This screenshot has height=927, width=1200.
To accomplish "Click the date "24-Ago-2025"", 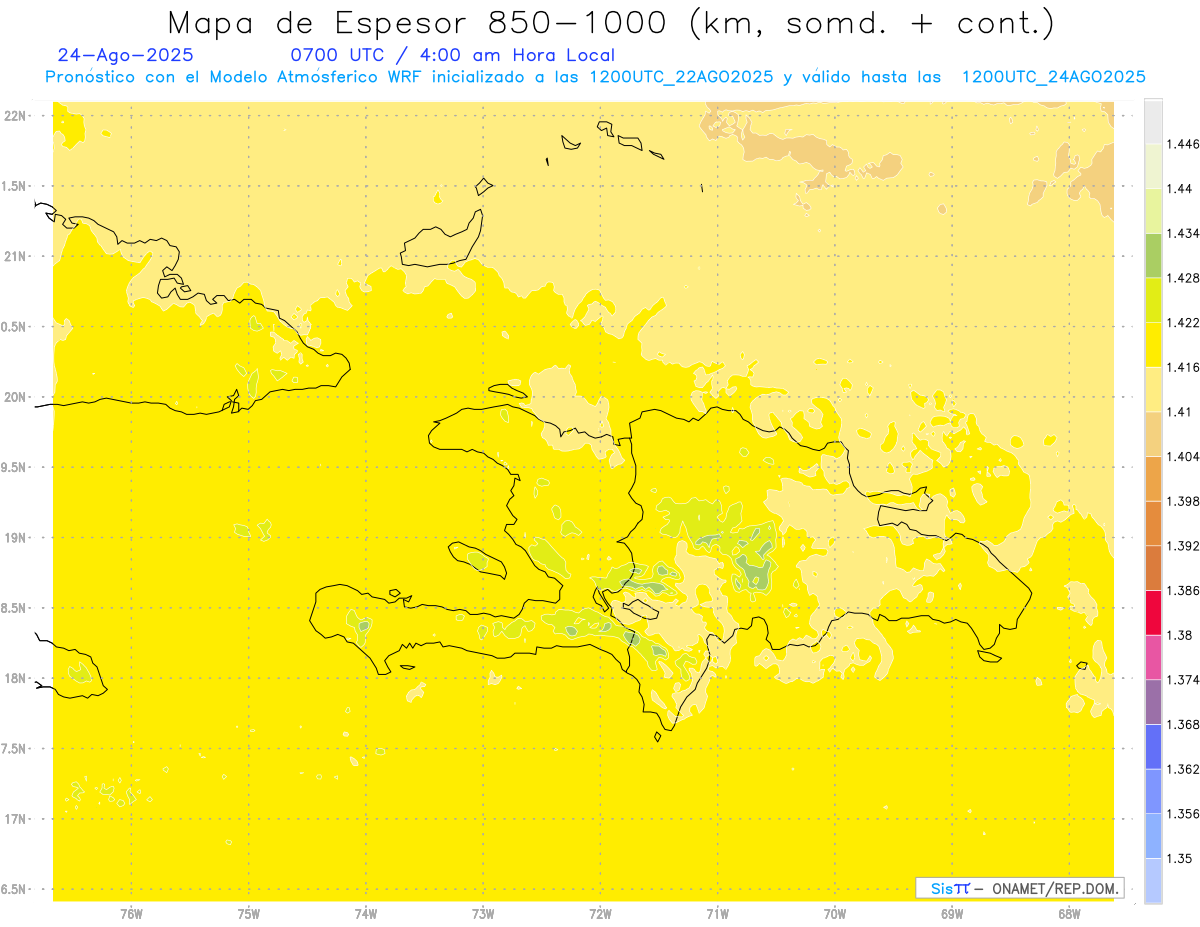I will 126,55.
